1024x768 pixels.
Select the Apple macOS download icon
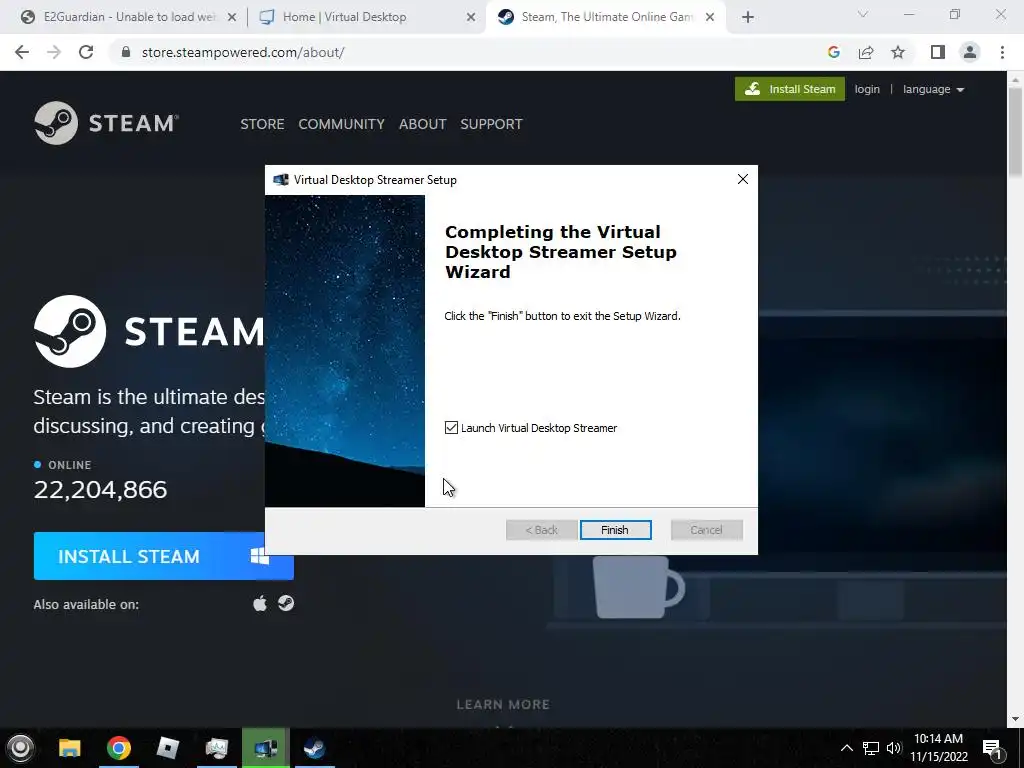click(x=260, y=603)
